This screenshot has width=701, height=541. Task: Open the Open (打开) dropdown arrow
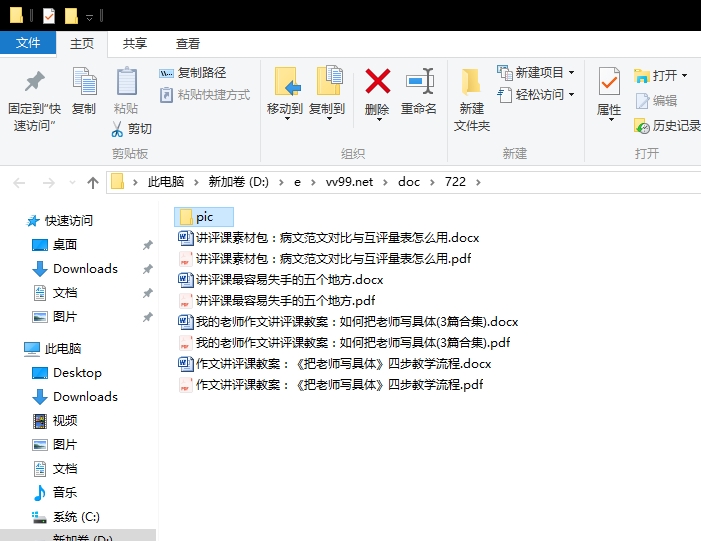tap(684, 76)
